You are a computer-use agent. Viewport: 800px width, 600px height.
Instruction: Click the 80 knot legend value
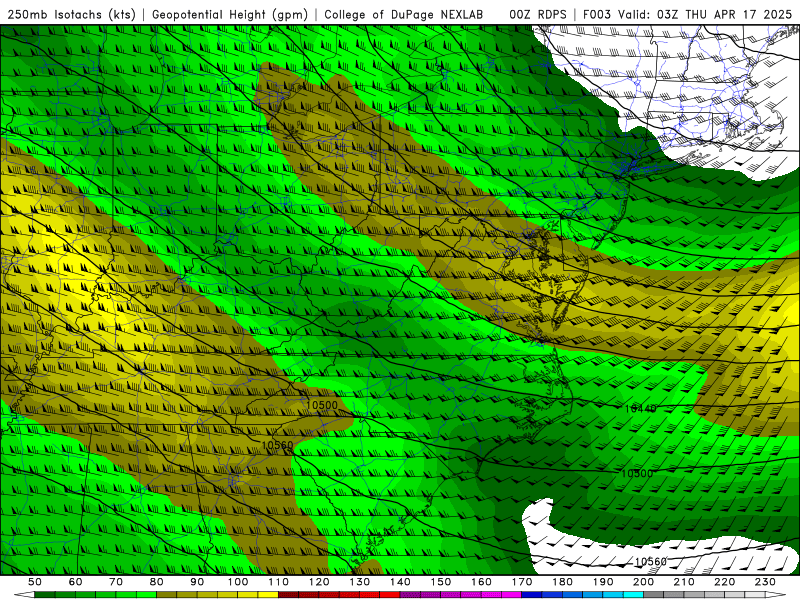(157, 582)
